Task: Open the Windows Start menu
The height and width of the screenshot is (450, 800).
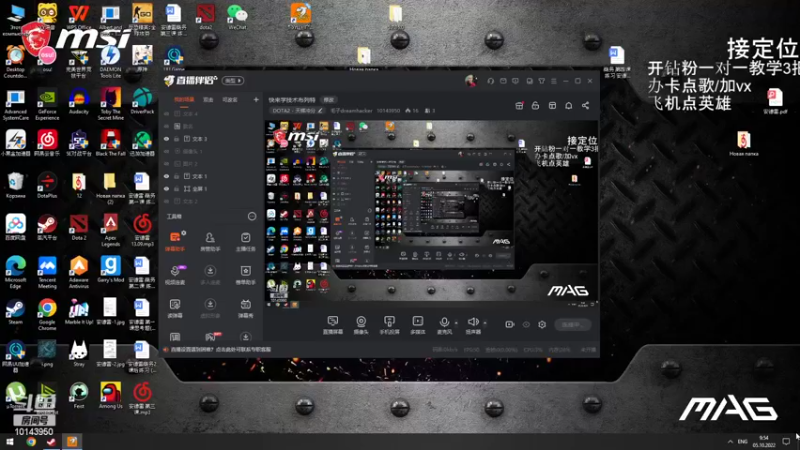Action: coord(10,442)
